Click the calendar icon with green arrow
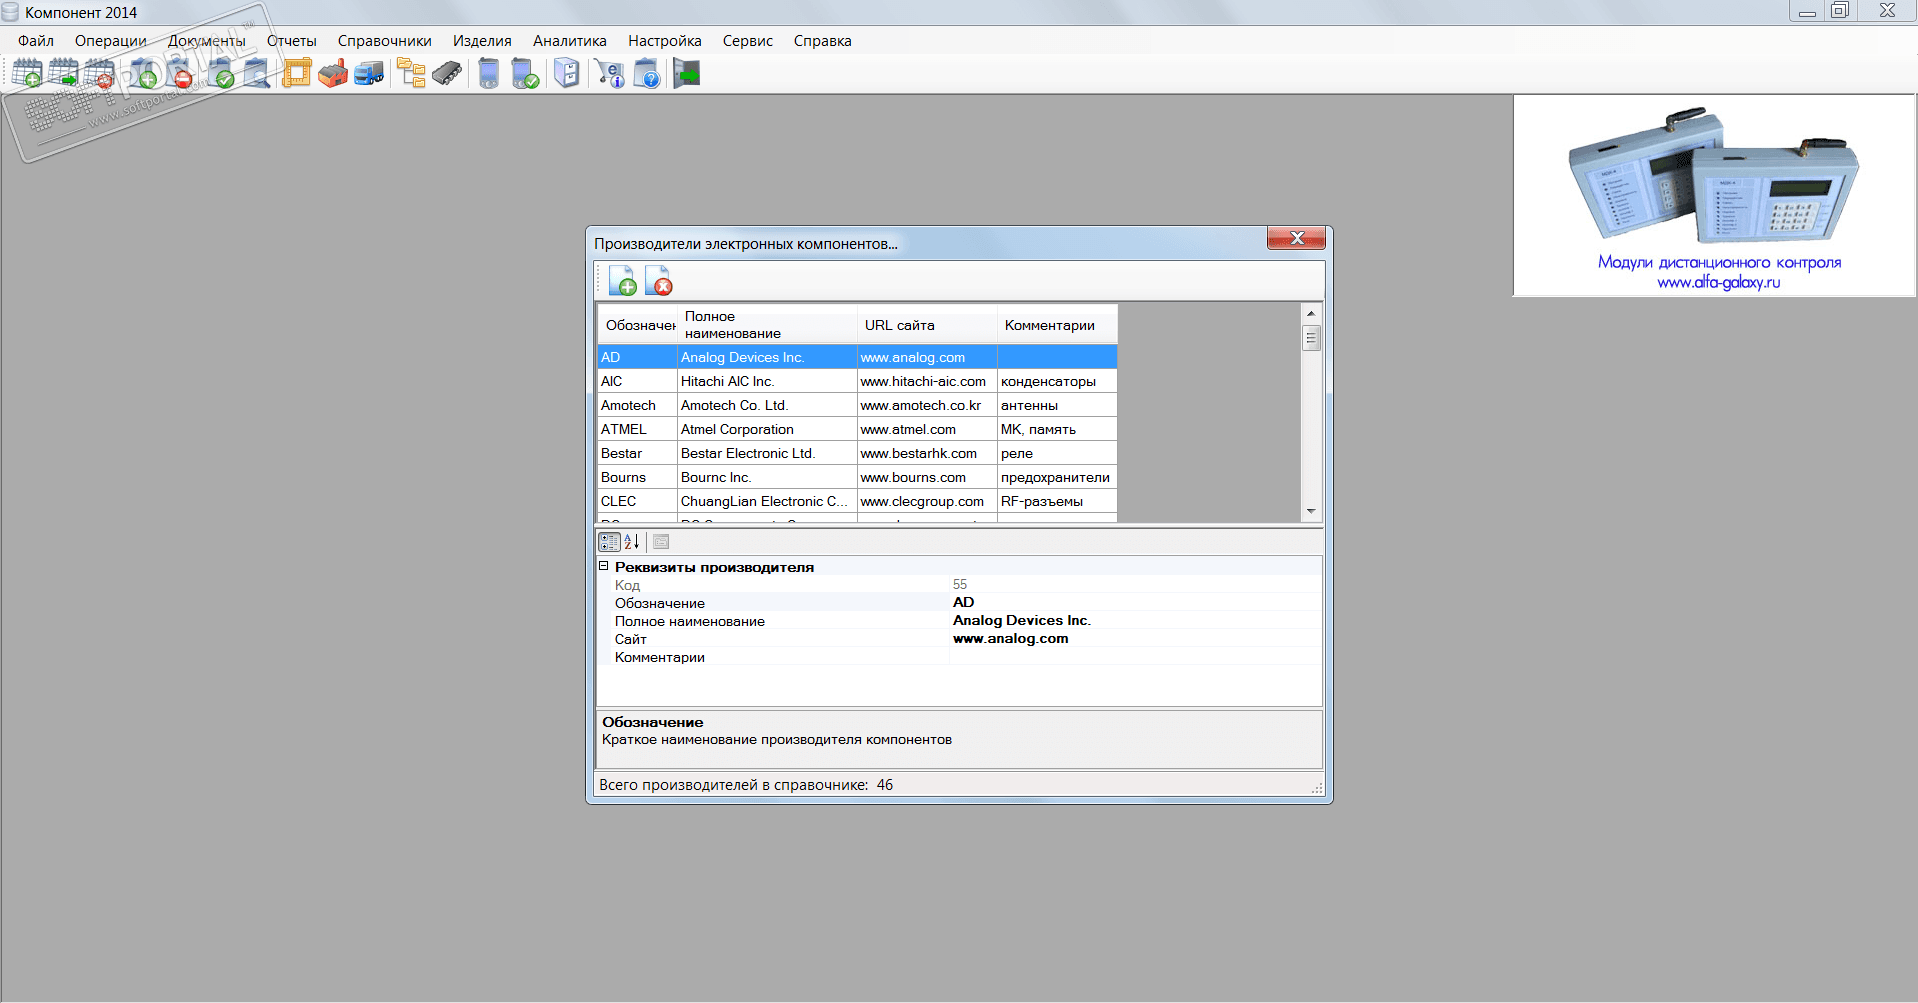Image resolution: width=1918 pixels, height=1003 pixels. (63, 73)
